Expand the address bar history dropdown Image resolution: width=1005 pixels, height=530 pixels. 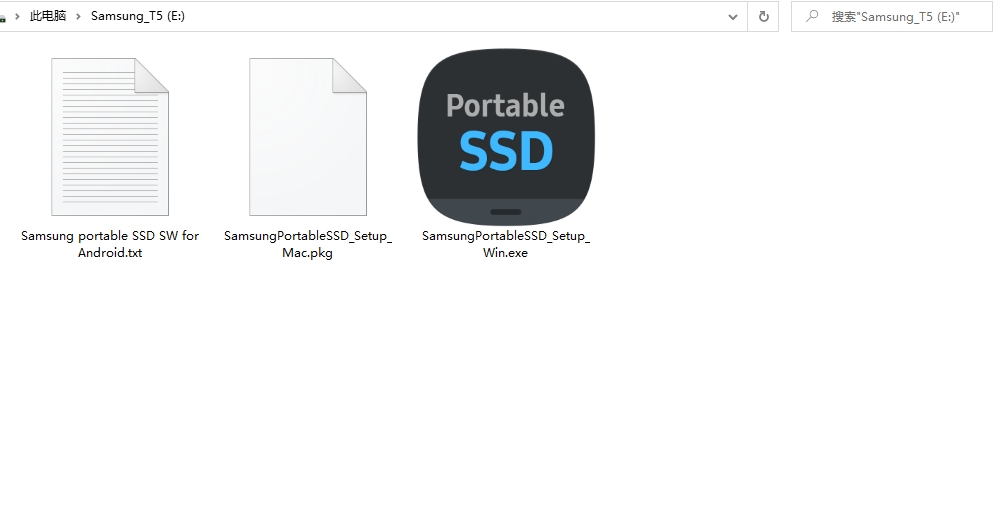(x=733, y=17)
